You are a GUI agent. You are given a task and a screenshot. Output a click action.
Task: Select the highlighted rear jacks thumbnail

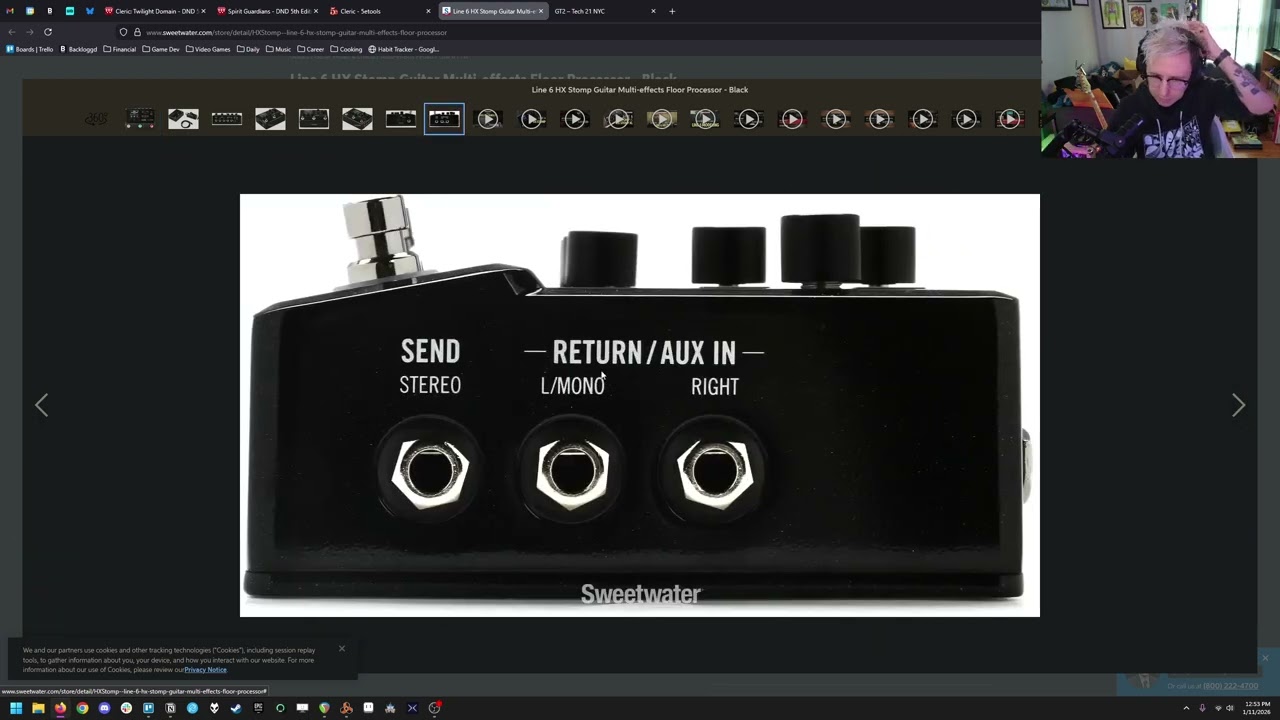pos(444,119)
